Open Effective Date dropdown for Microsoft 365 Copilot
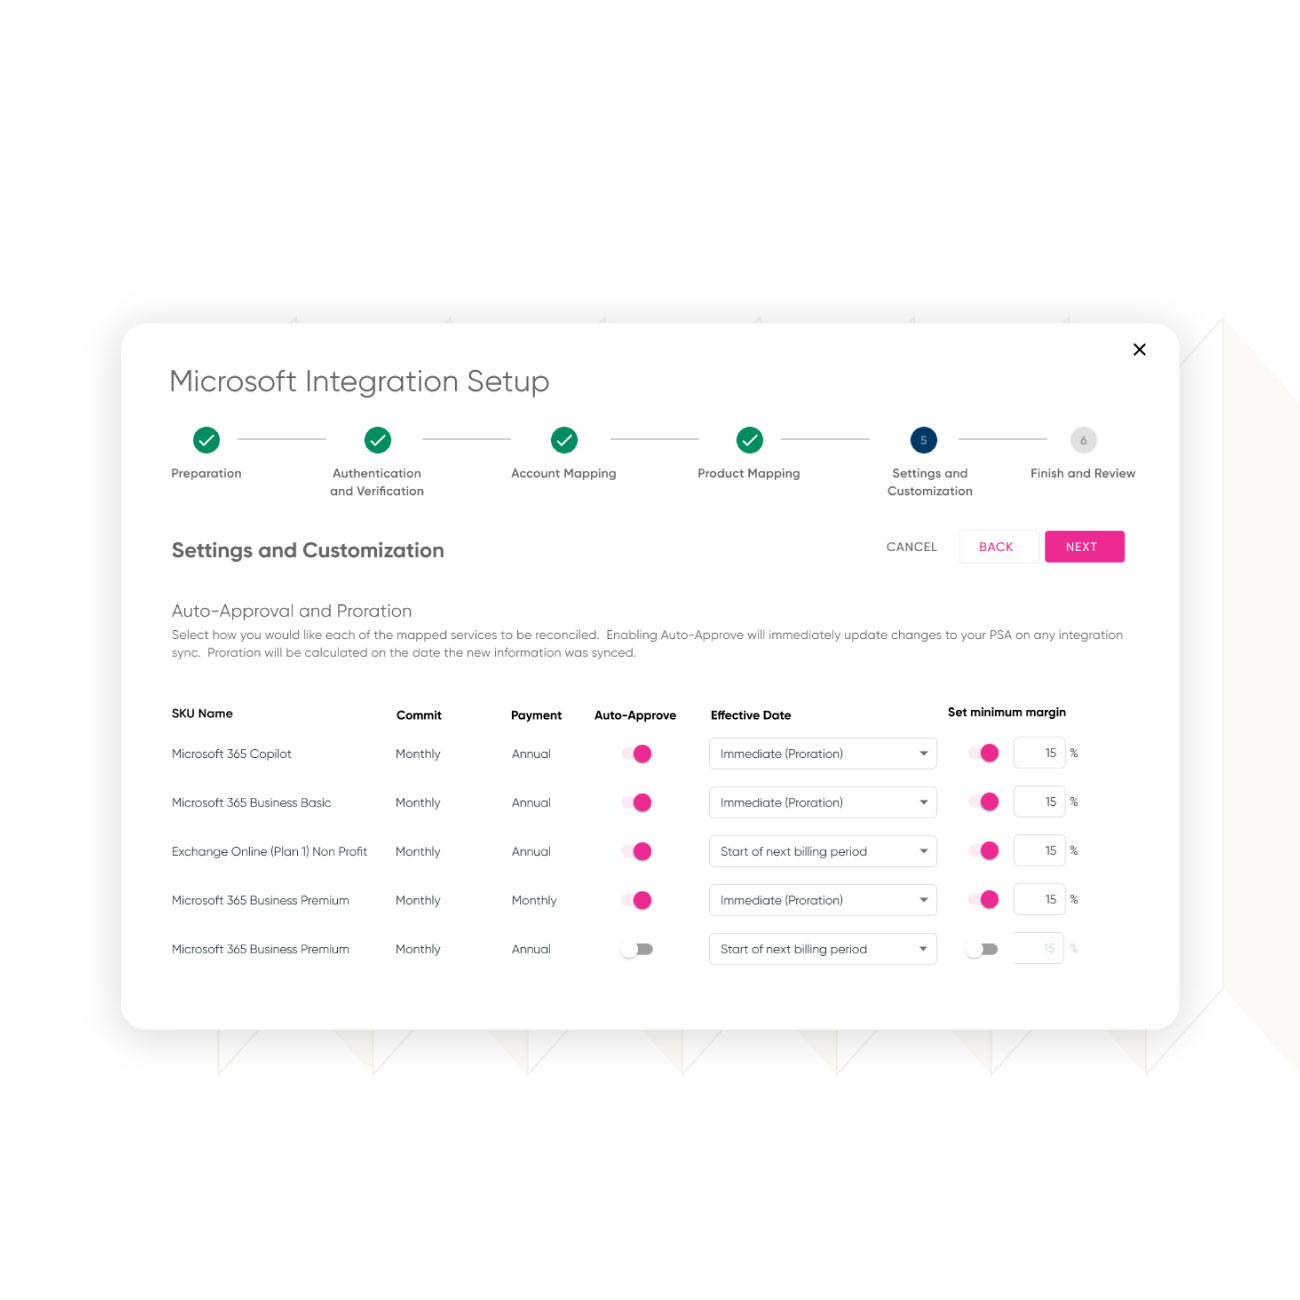 822,754
